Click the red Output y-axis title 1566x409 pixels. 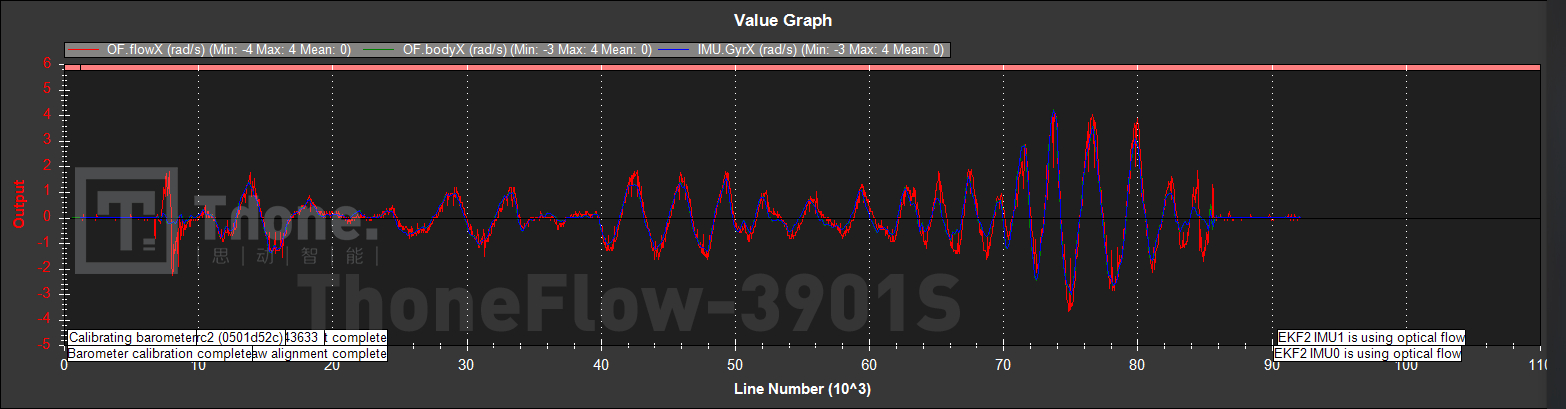17,203
